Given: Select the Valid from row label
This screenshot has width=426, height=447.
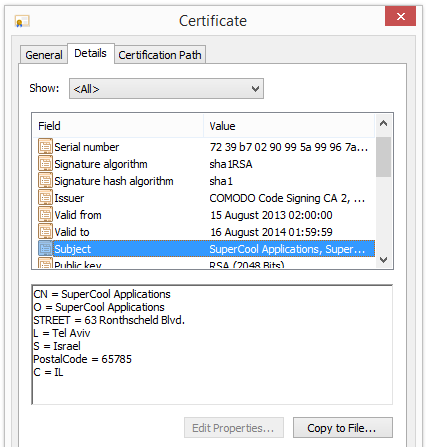Looking at the screenshot, I should tap(78, 215).
